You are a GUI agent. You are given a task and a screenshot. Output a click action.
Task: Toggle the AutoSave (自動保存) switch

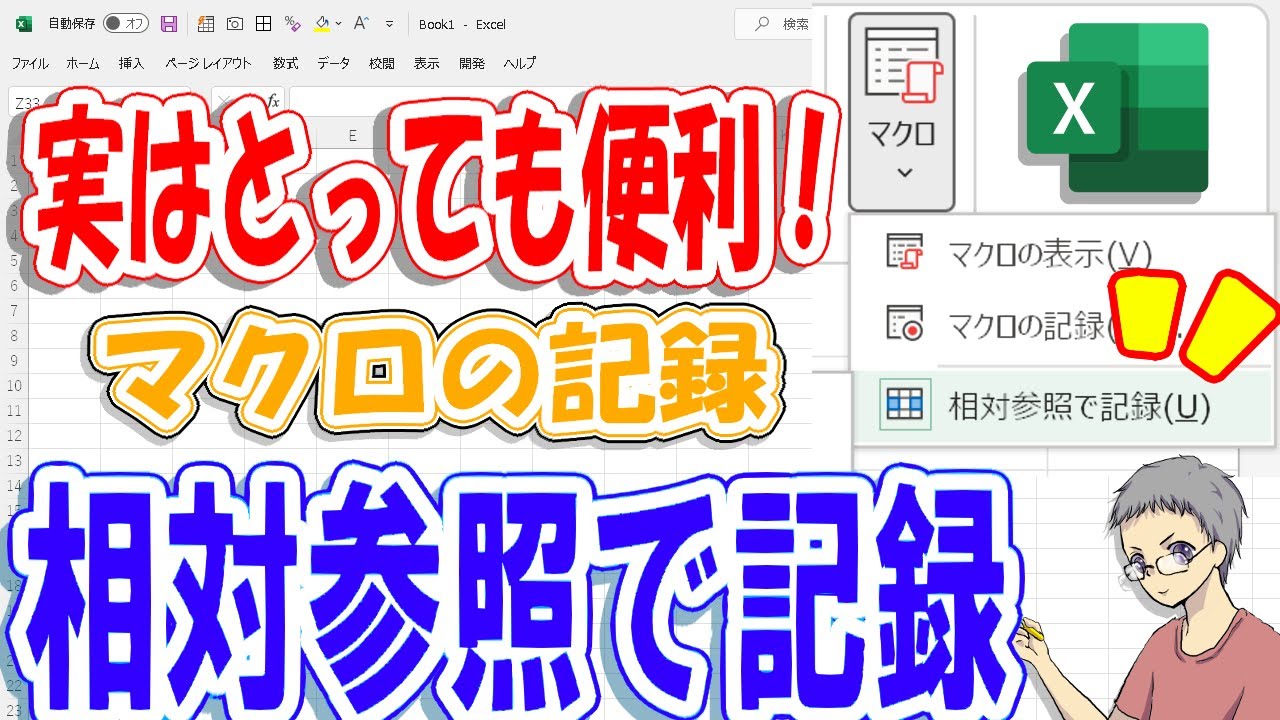[126, 24]
